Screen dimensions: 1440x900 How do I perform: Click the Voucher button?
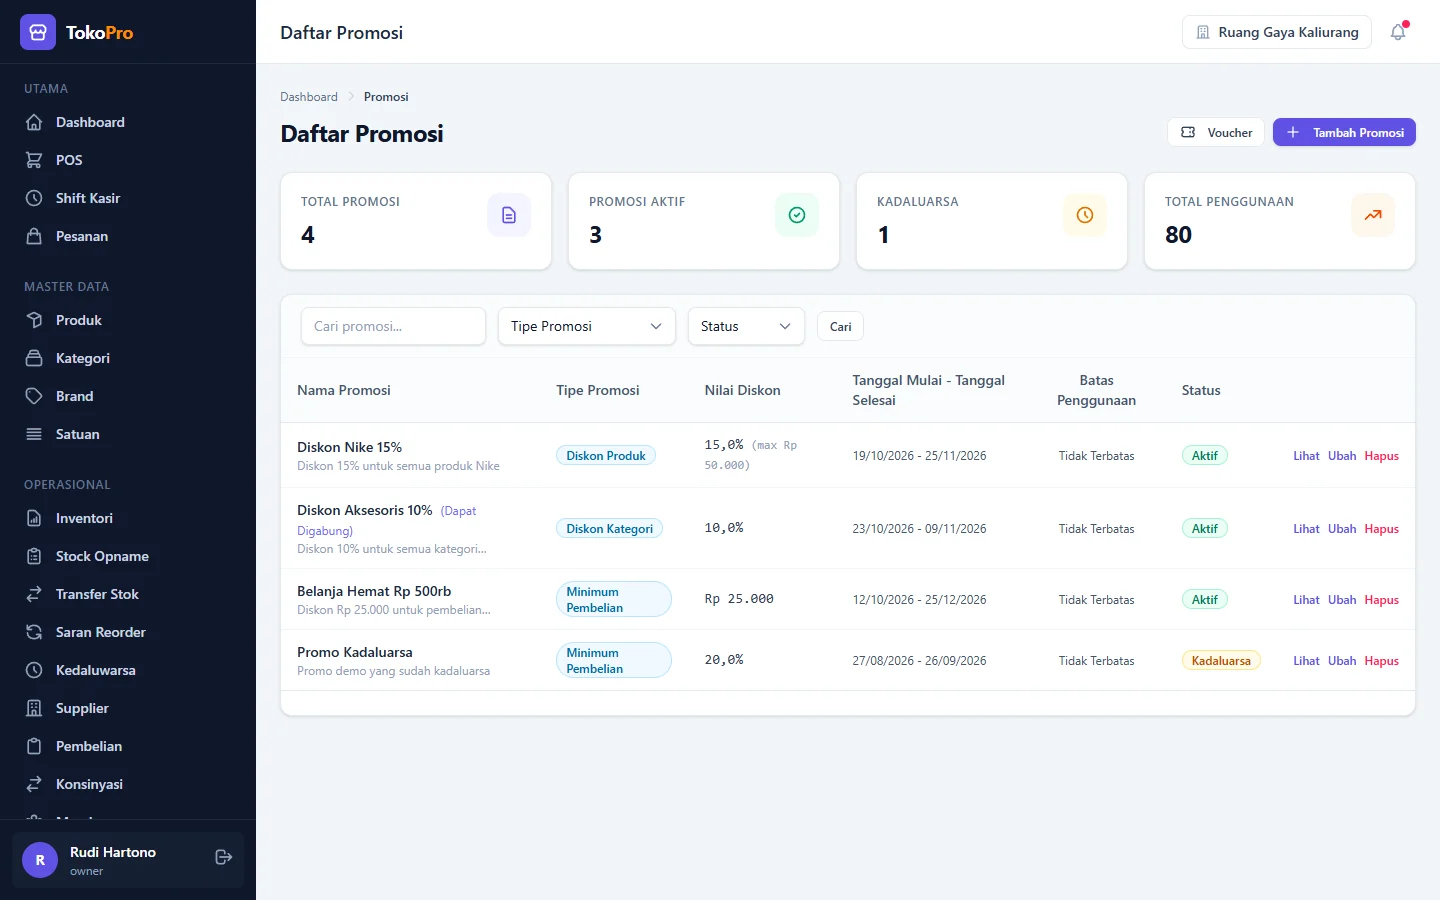1216,132
